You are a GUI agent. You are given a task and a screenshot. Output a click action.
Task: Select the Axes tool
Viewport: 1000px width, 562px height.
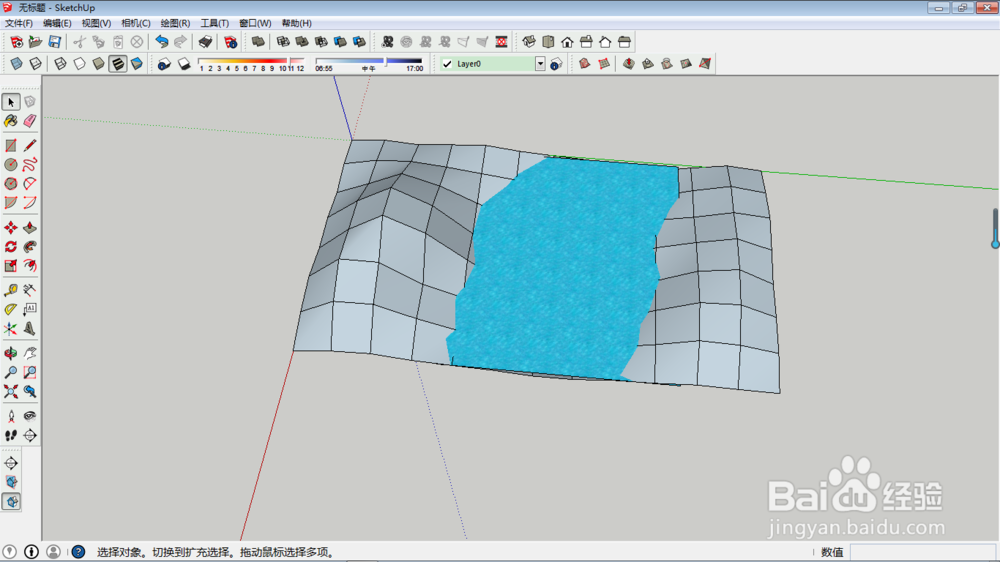[x=11, y=329]
